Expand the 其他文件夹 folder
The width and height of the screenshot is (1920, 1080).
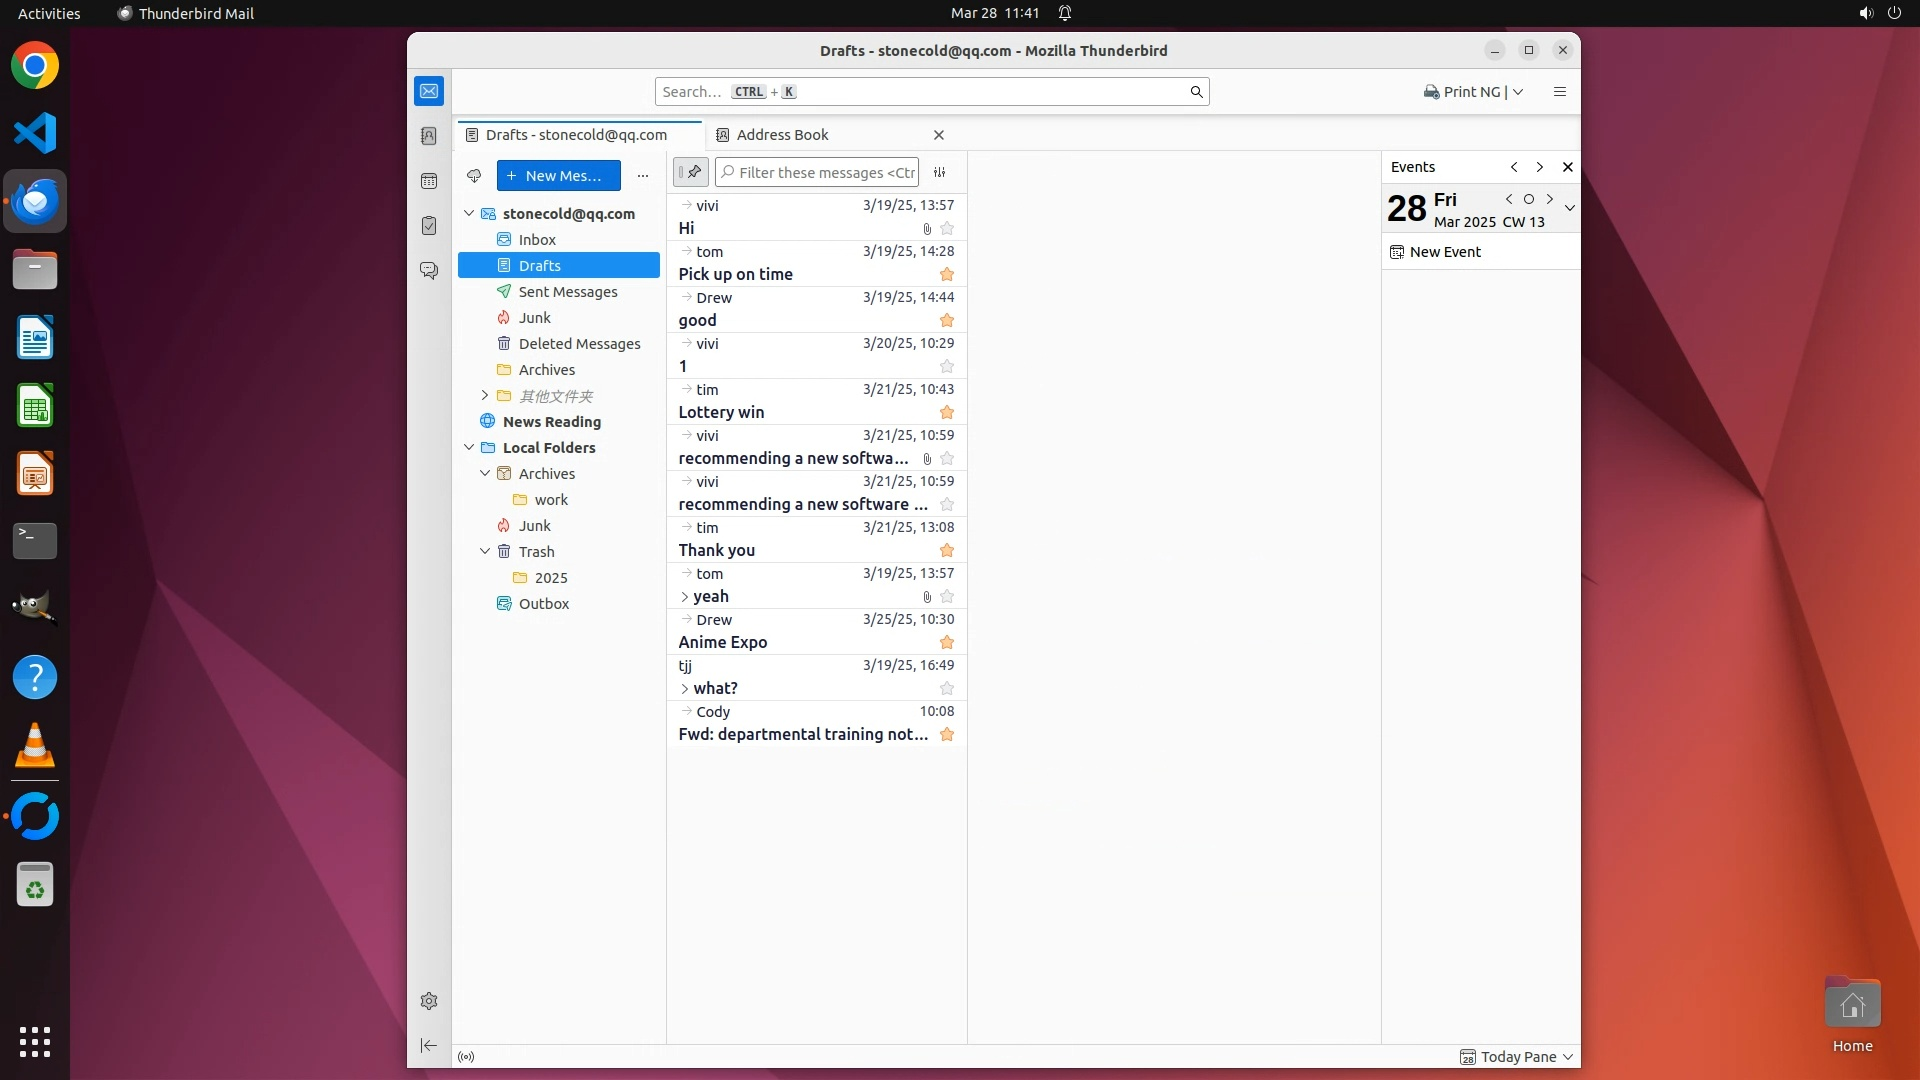(485, 396)
